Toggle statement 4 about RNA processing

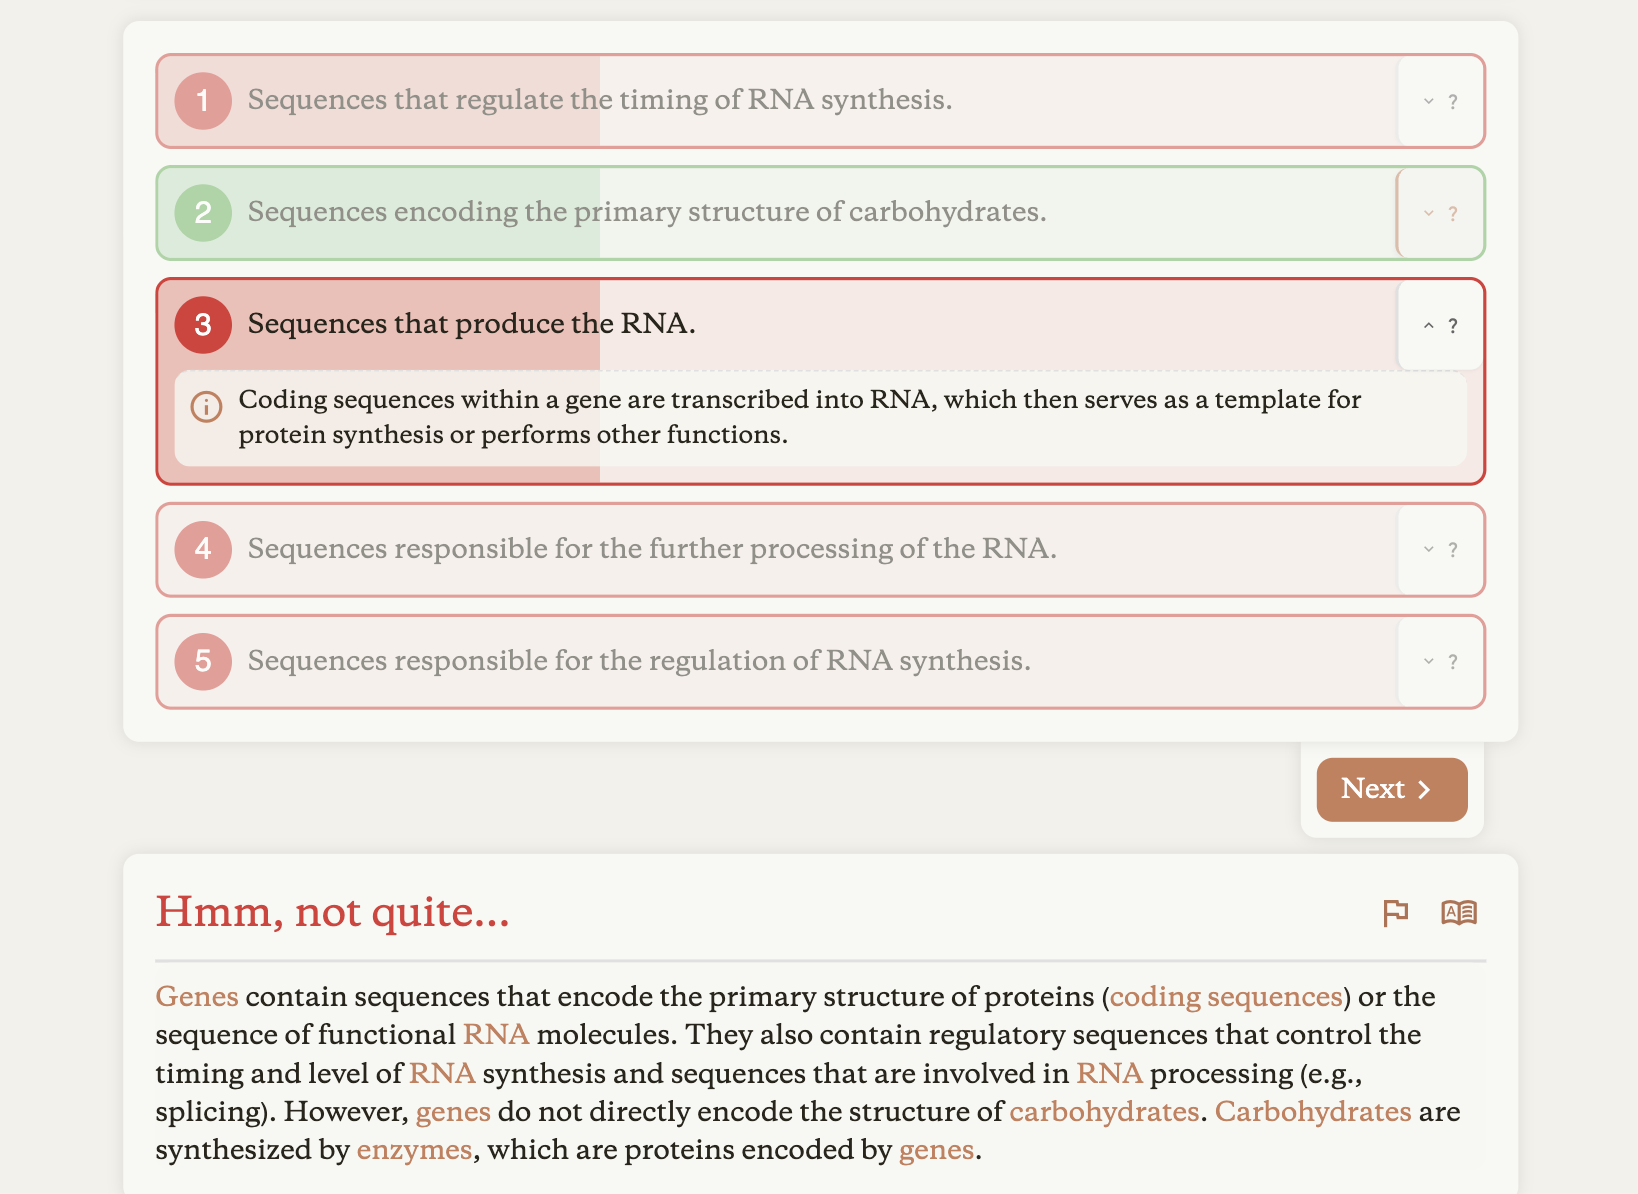coord(700,549)
